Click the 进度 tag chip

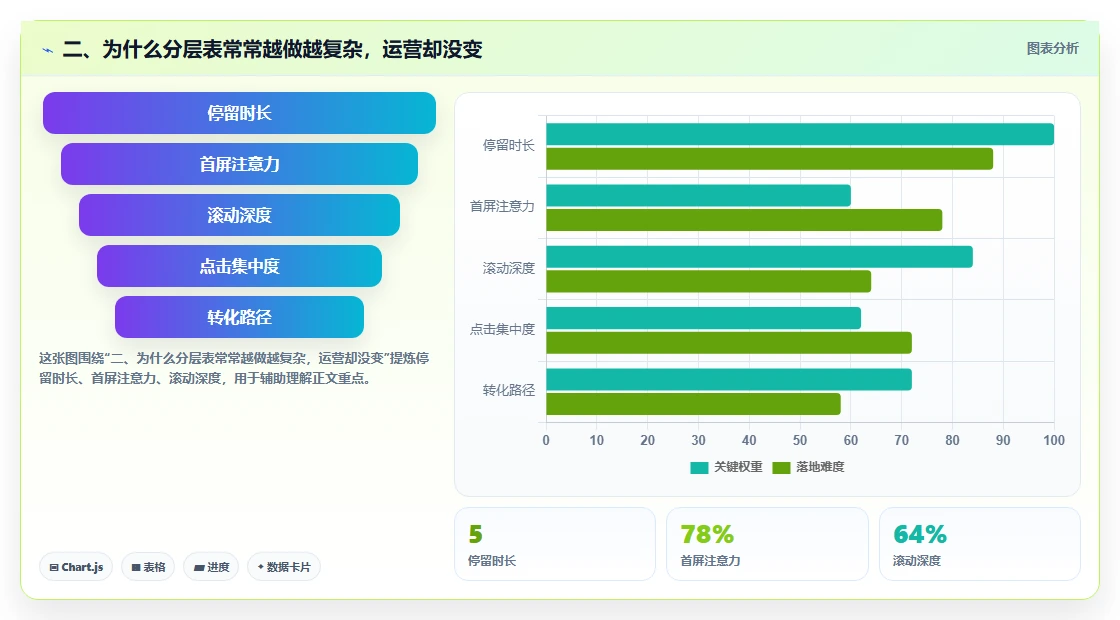(x=211, y=567)
